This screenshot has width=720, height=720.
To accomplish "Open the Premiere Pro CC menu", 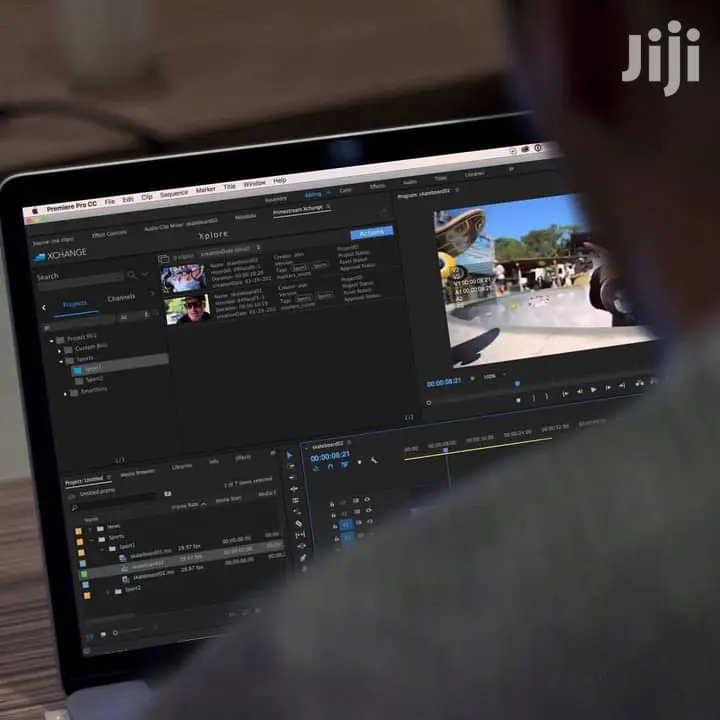I will point(71,206).
